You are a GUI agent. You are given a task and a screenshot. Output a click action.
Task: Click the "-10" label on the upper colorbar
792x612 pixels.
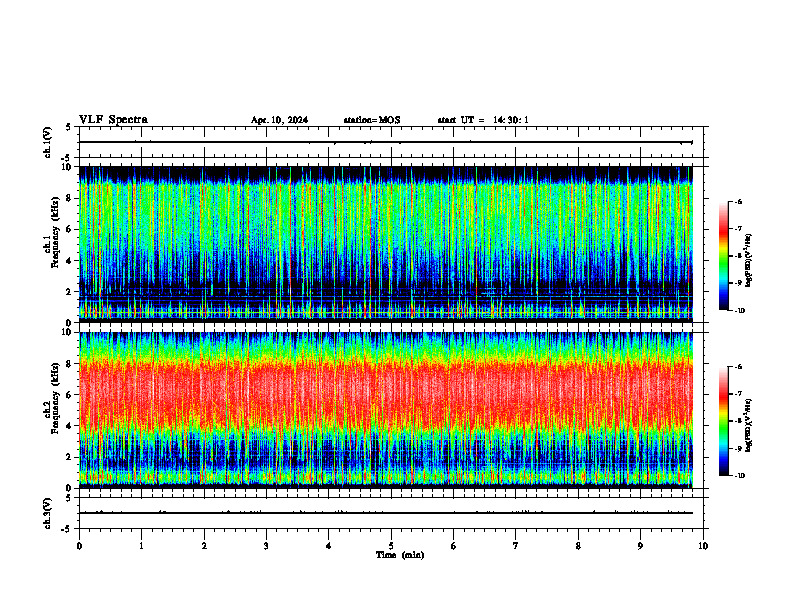click(740, 311)
